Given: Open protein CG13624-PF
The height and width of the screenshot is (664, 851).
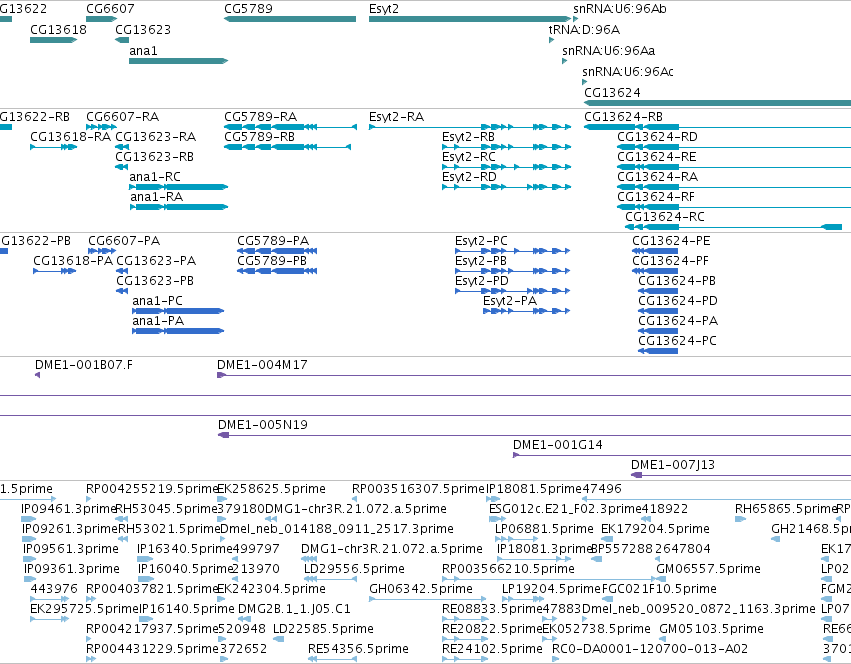Looking at the screenshot, I should [x=671, y=261].
